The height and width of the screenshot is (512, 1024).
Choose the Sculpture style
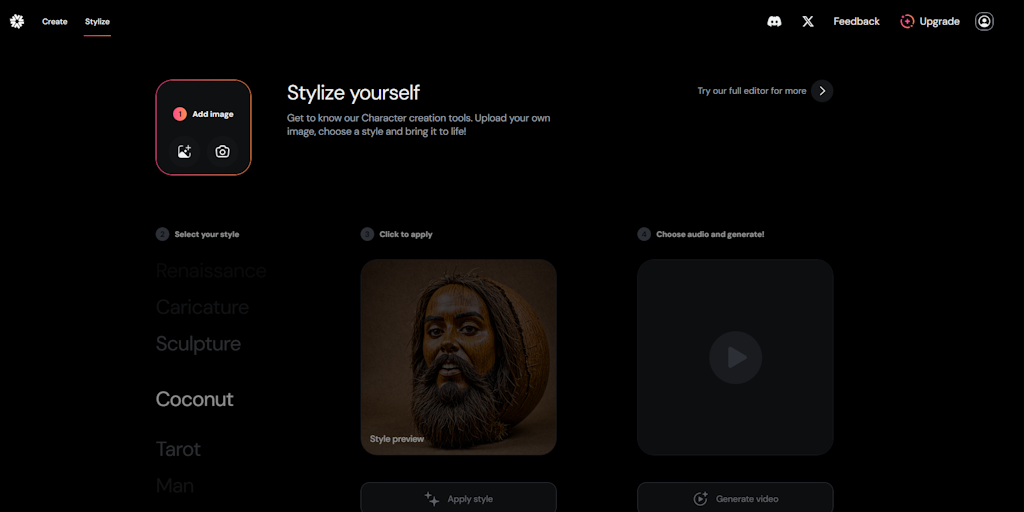[x=198, y=344]
